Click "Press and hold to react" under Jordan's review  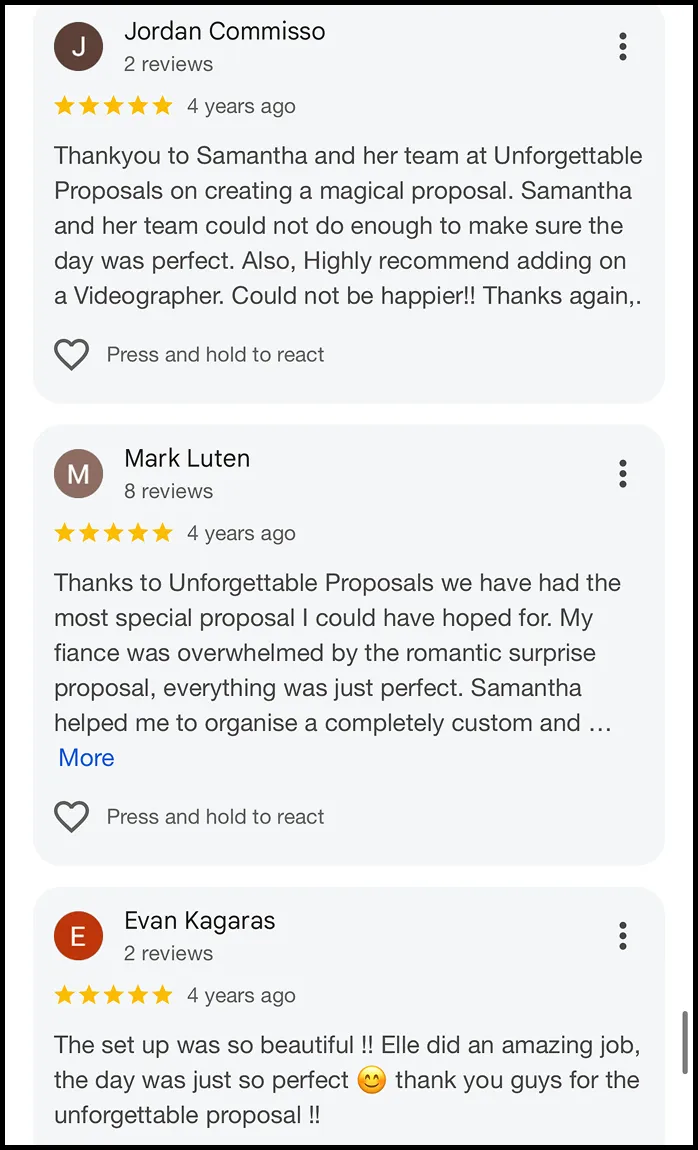coord(216,355)
